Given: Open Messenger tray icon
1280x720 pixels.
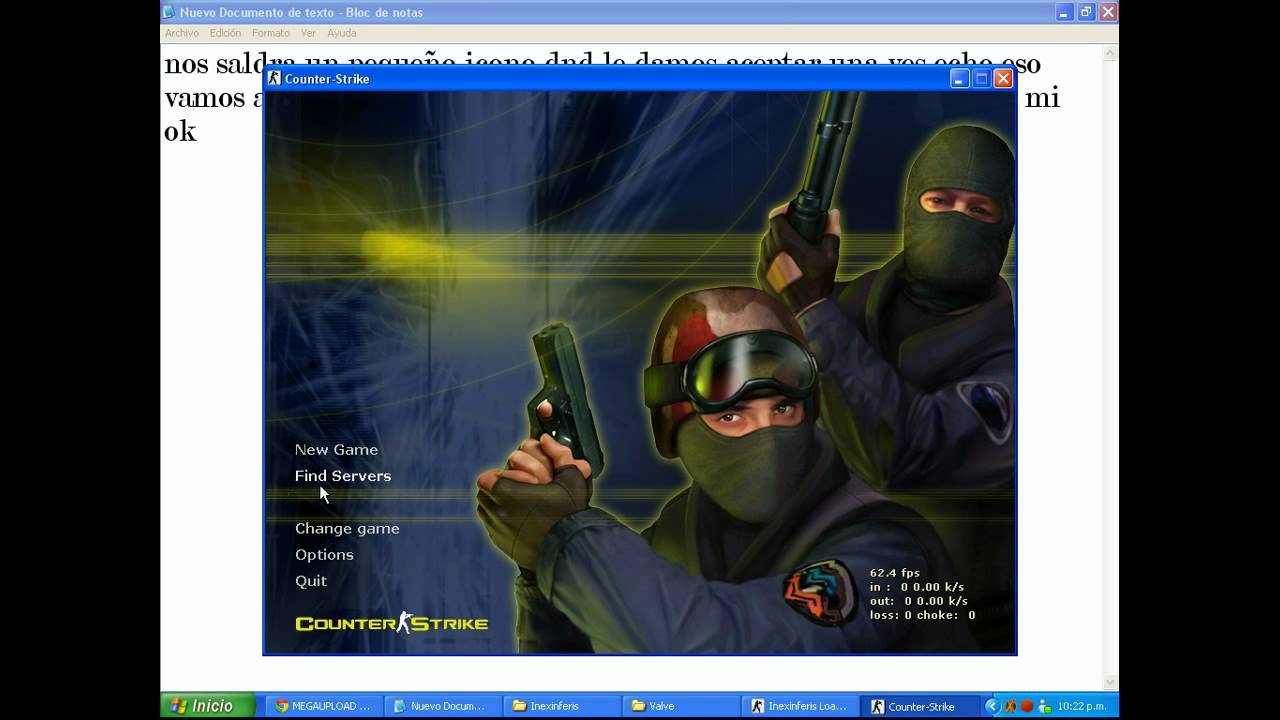Looking at the screenshot, I should point(1043,706).
